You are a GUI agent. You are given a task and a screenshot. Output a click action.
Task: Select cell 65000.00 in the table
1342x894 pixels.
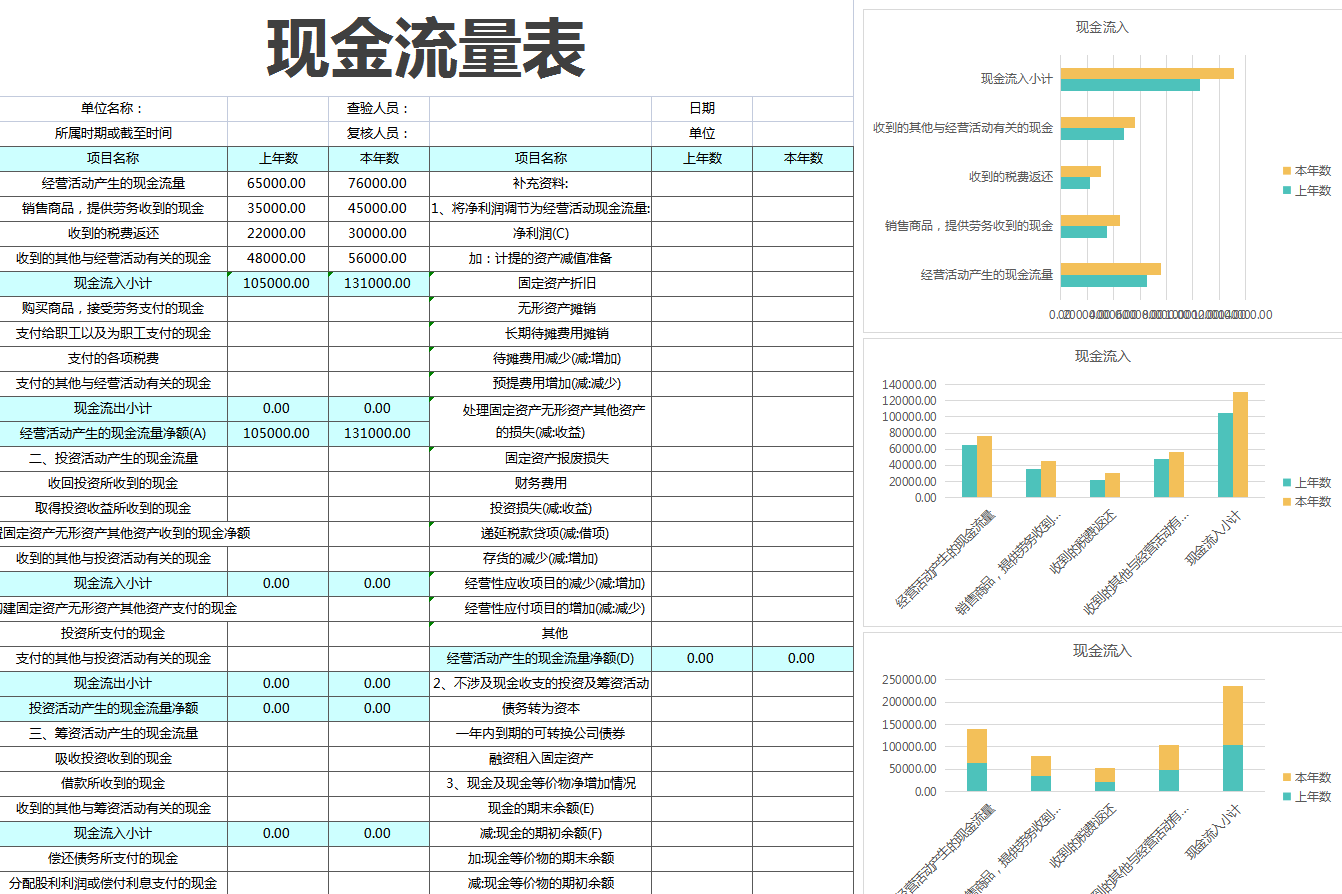(x=277, y=183)
